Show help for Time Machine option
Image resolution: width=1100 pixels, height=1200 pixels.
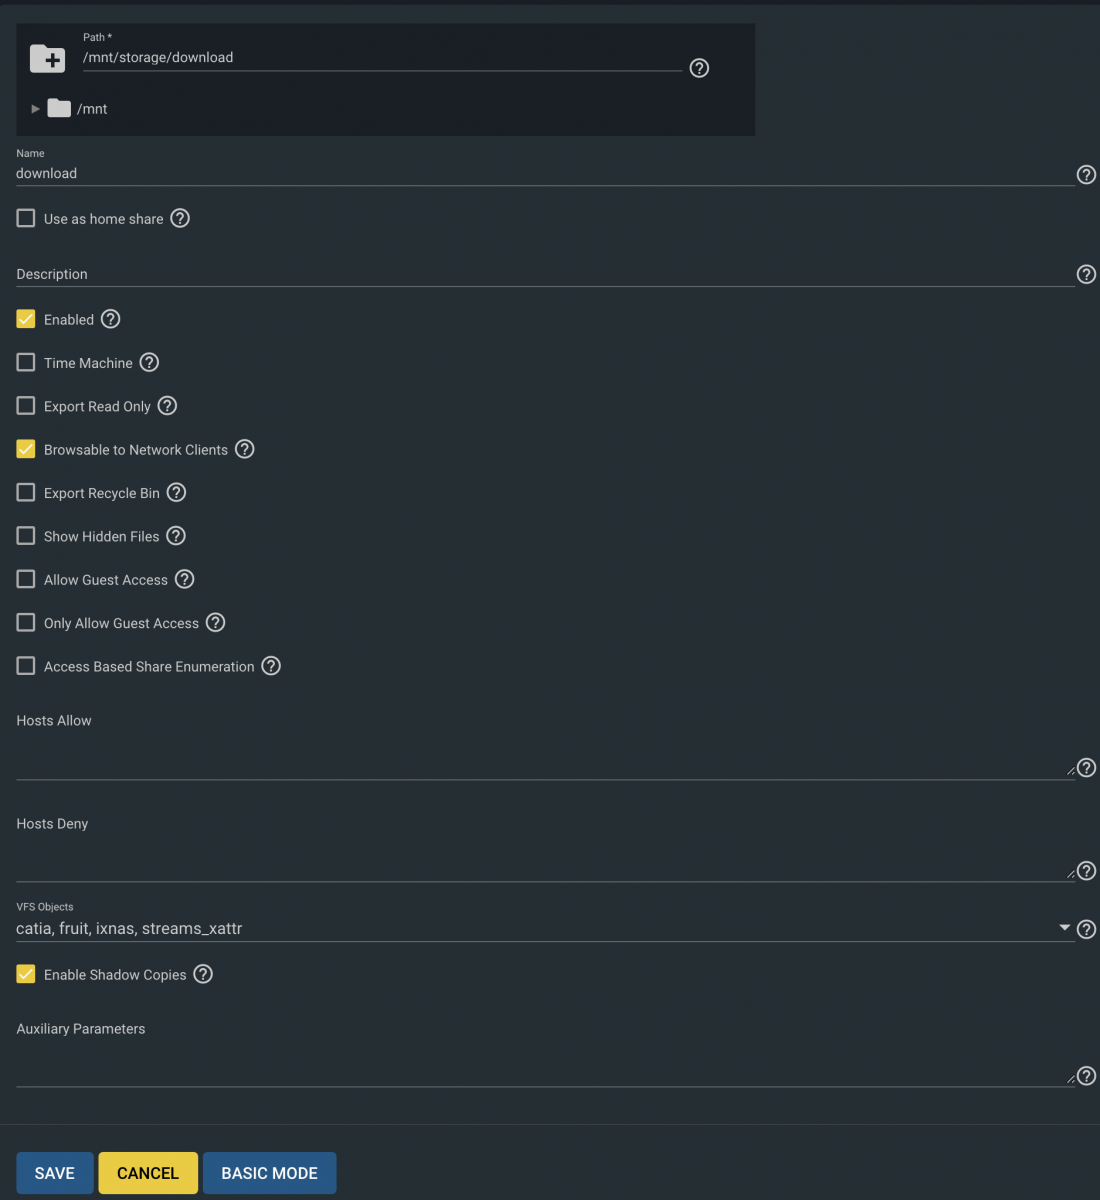(x=149, y=362)
